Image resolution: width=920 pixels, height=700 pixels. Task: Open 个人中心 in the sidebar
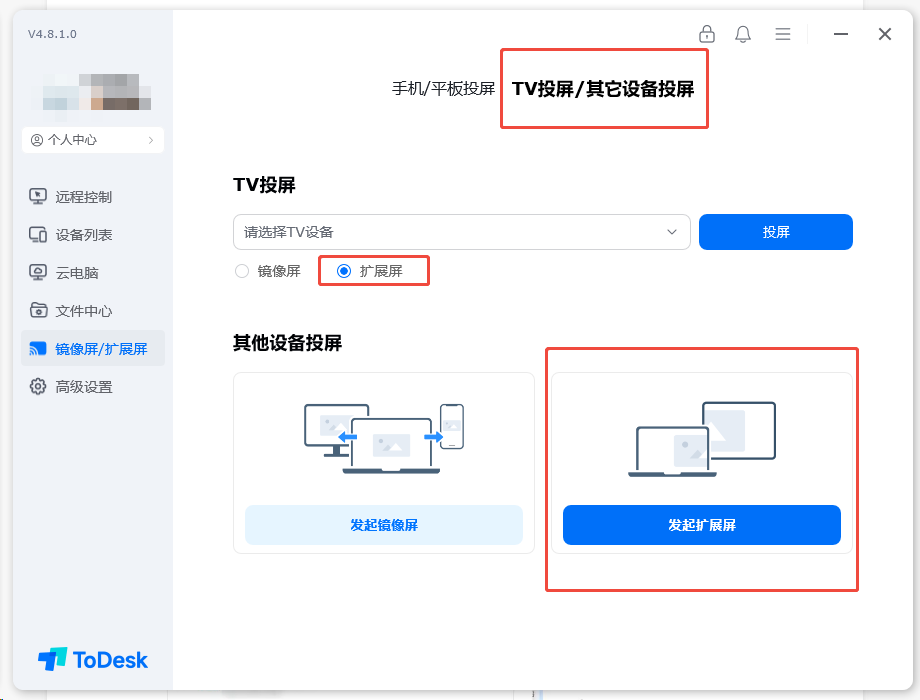[92, 139]
